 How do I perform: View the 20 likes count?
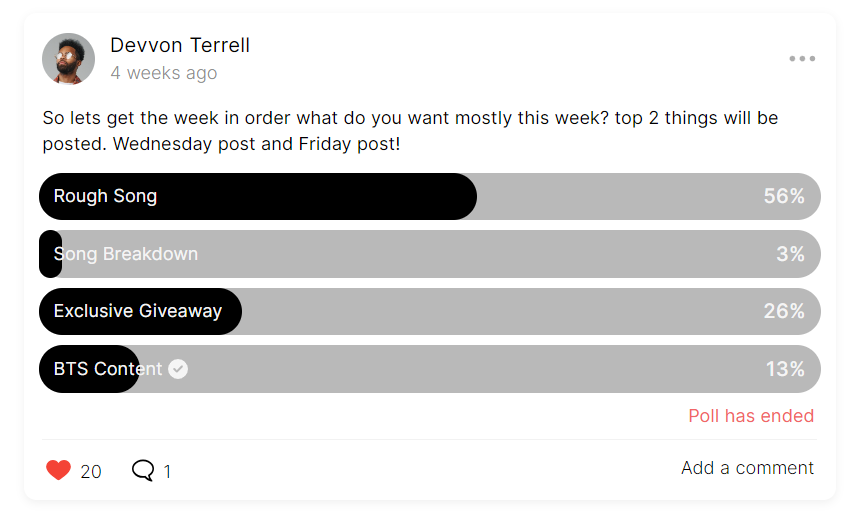pos(91,471)
